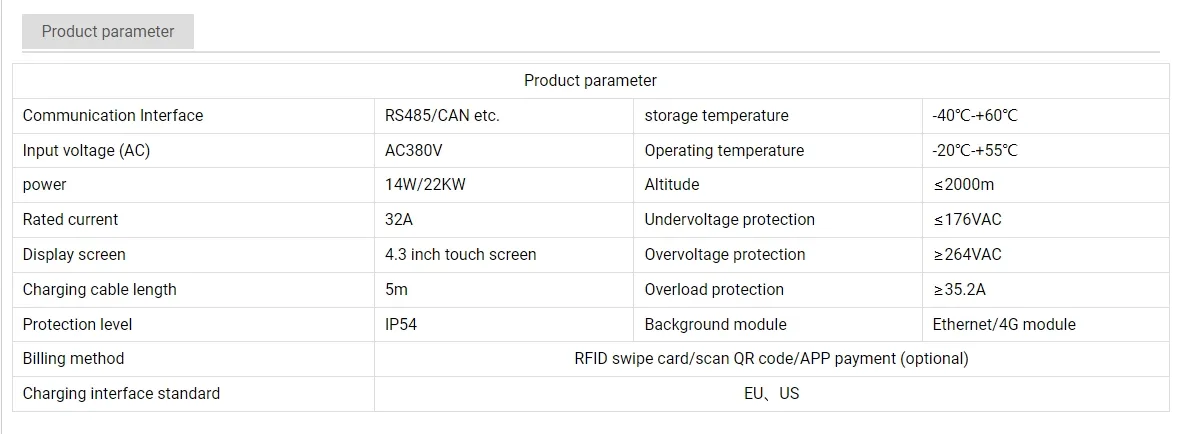Click the -40℃-+60℃ value cell
The height and width of the screenshot is (434, 1178).
pyautogui.click(x=975, y=116)
